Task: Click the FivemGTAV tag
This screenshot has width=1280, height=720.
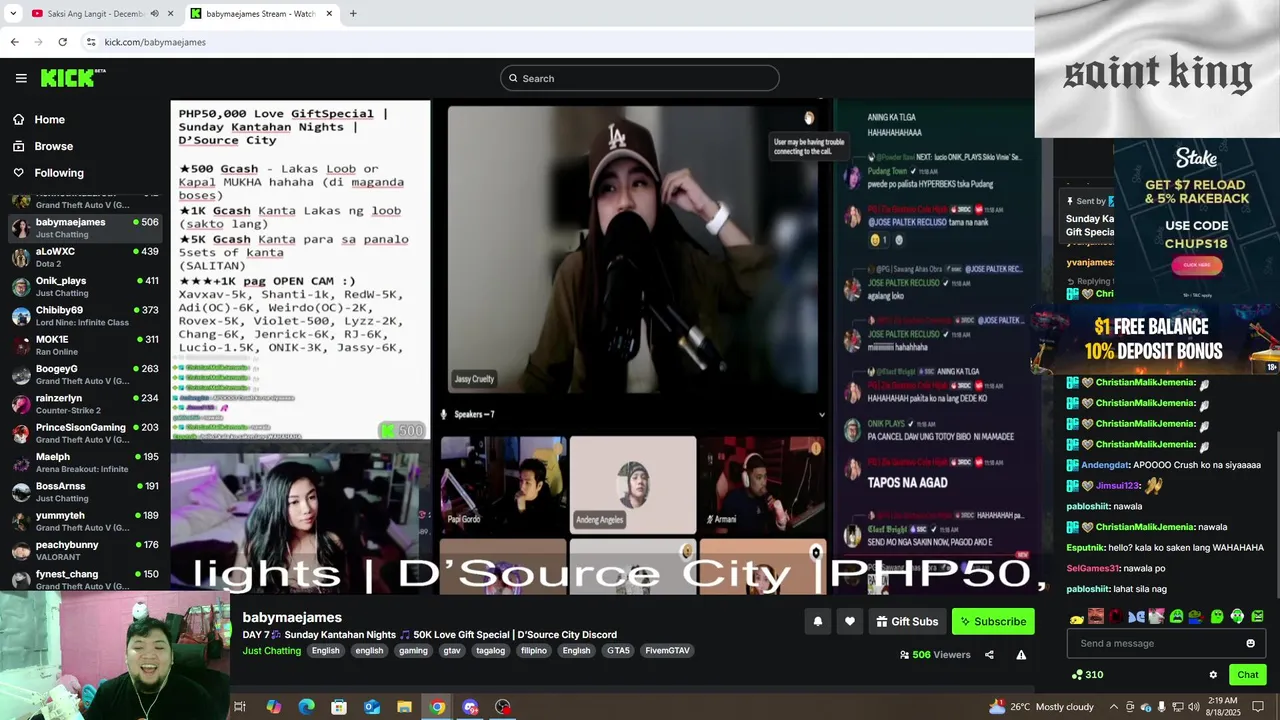Action: click(667, 651)
